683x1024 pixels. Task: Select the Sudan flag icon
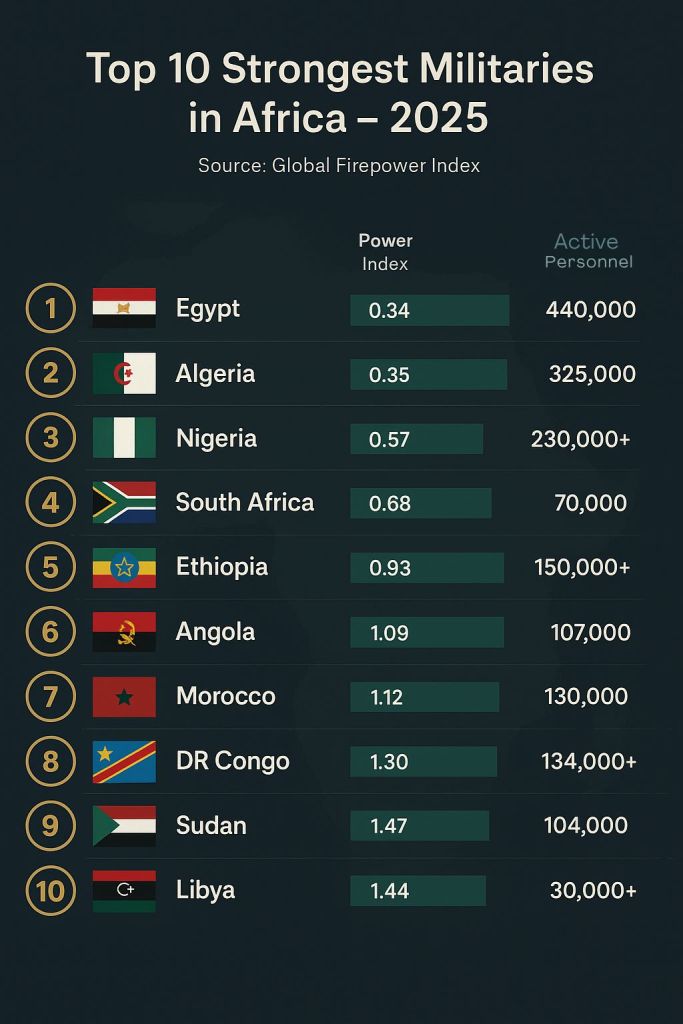click(124, 825)
